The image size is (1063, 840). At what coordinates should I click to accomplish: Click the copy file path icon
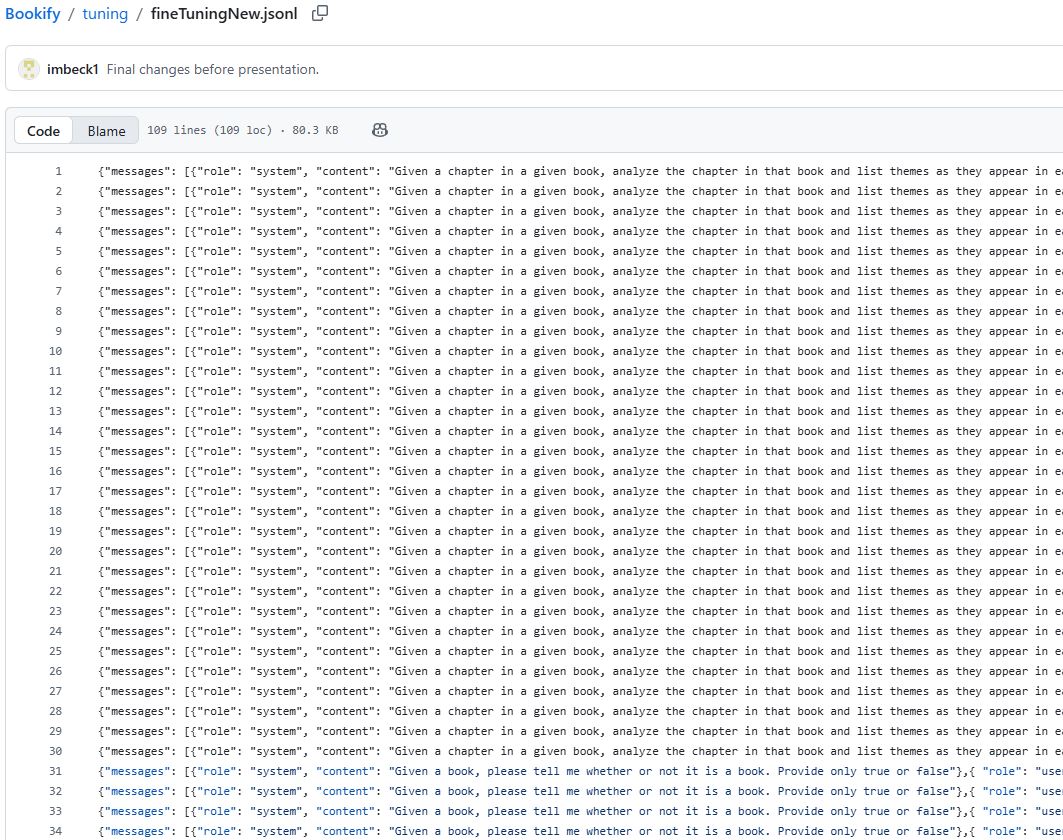pyautogui.click(x=320, y=14)
